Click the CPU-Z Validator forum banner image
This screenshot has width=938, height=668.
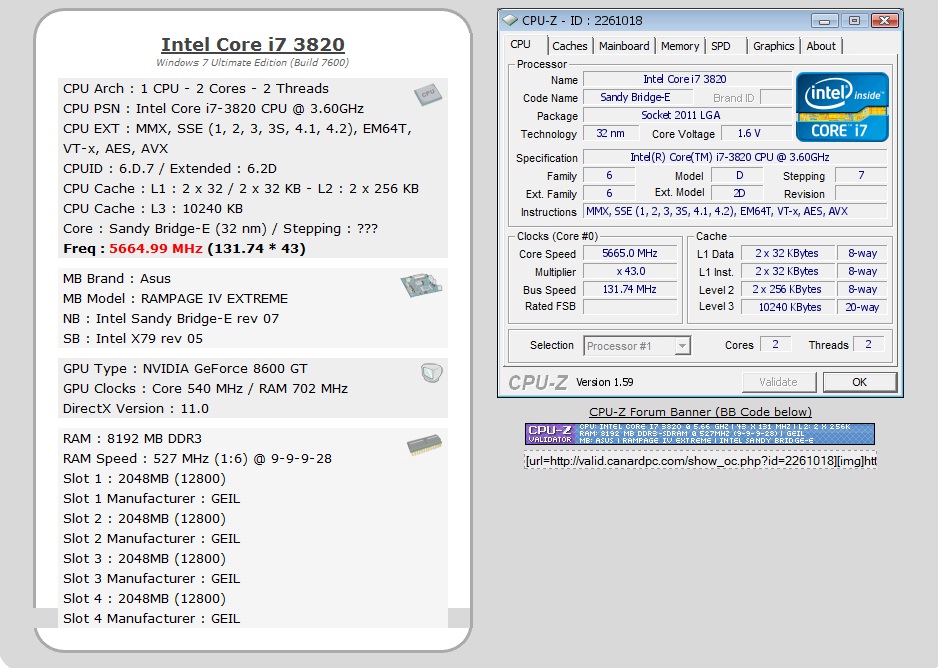[700, 434]
